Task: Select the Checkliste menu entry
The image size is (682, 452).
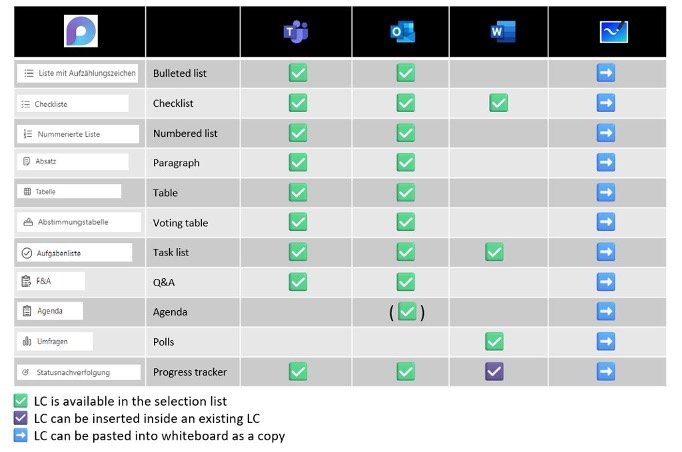Action: (73, 104)
